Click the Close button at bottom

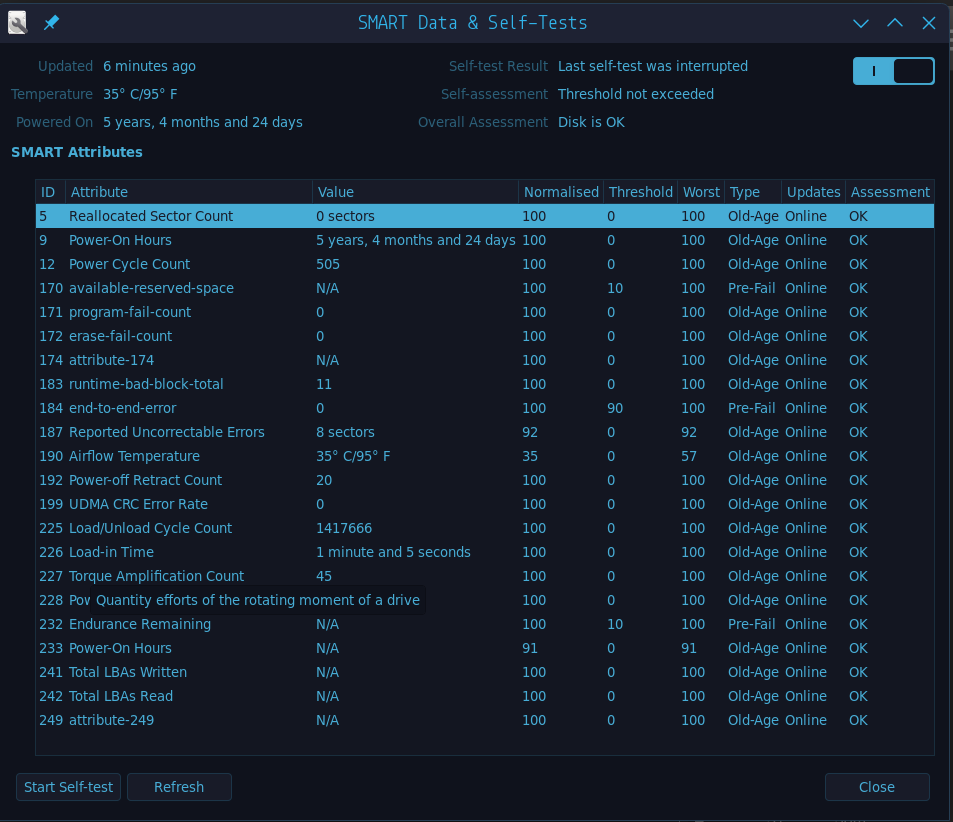pyautogui.click(x=877, y=787)
